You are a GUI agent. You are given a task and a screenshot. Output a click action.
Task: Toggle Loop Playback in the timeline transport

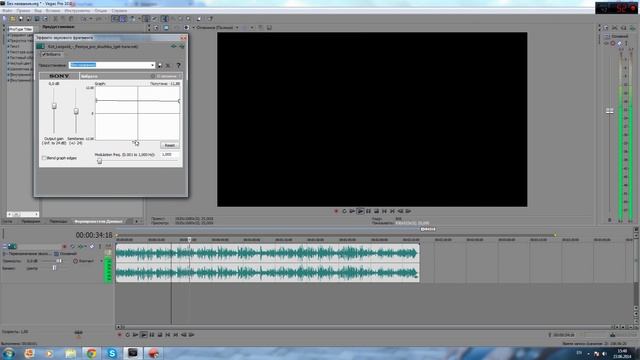tap(127, 335)
